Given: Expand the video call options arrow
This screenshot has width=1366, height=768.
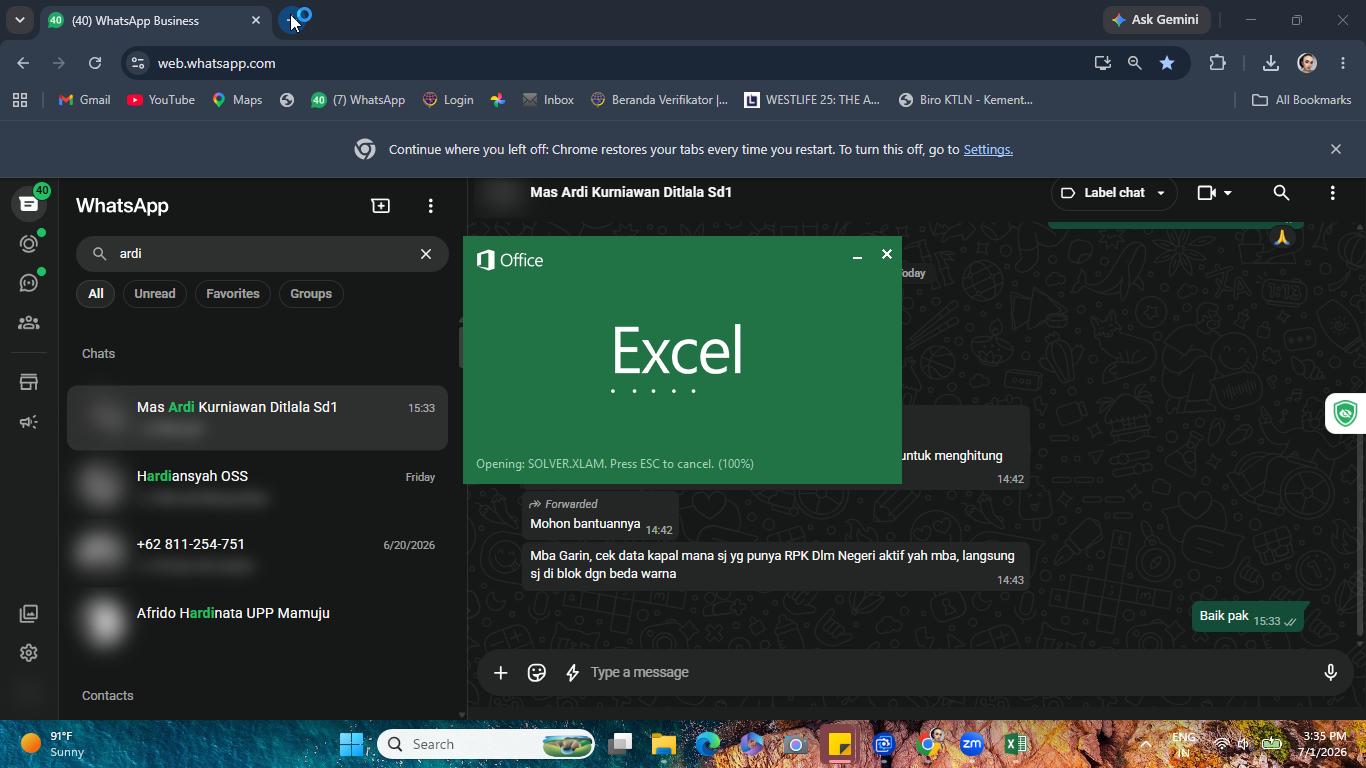Looking at the screenshot, I should point(1228,193).
